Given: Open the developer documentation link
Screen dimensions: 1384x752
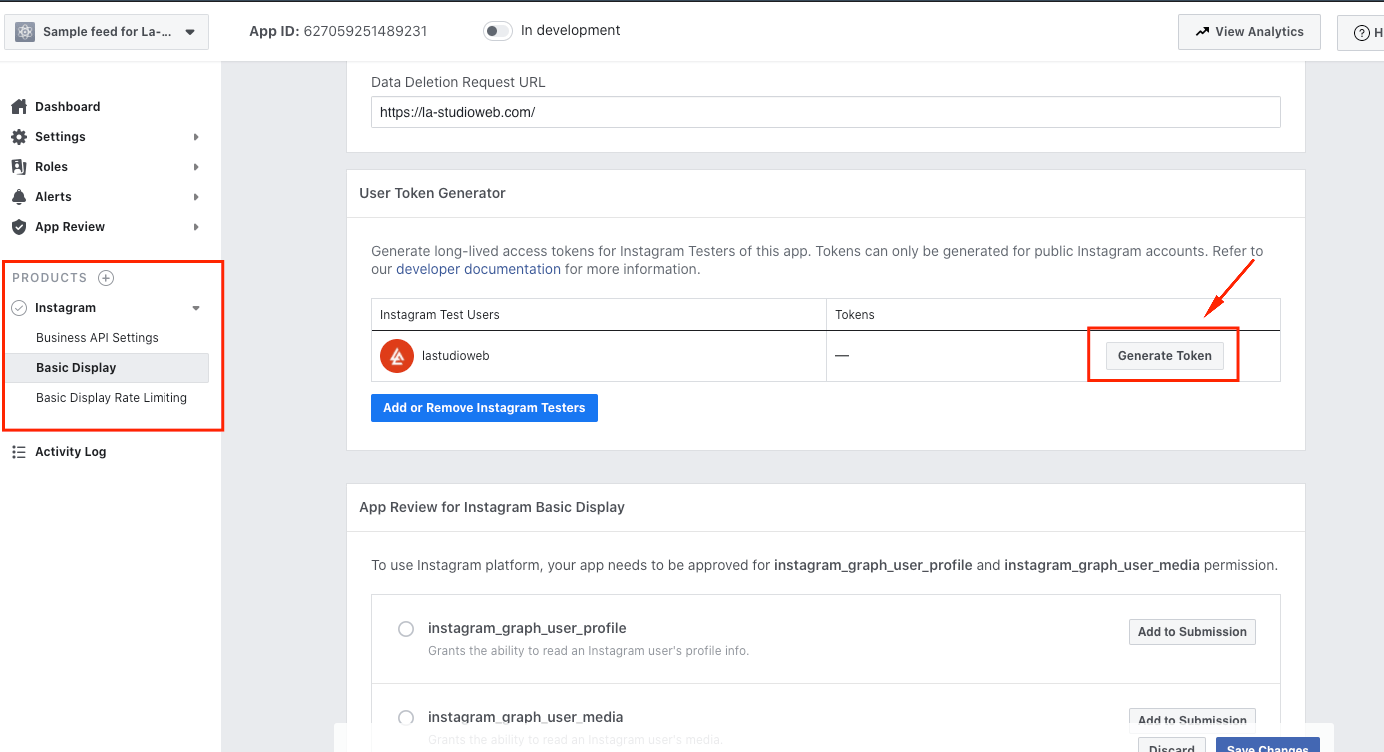Looking at the screenshot, I should click(478, 269).
